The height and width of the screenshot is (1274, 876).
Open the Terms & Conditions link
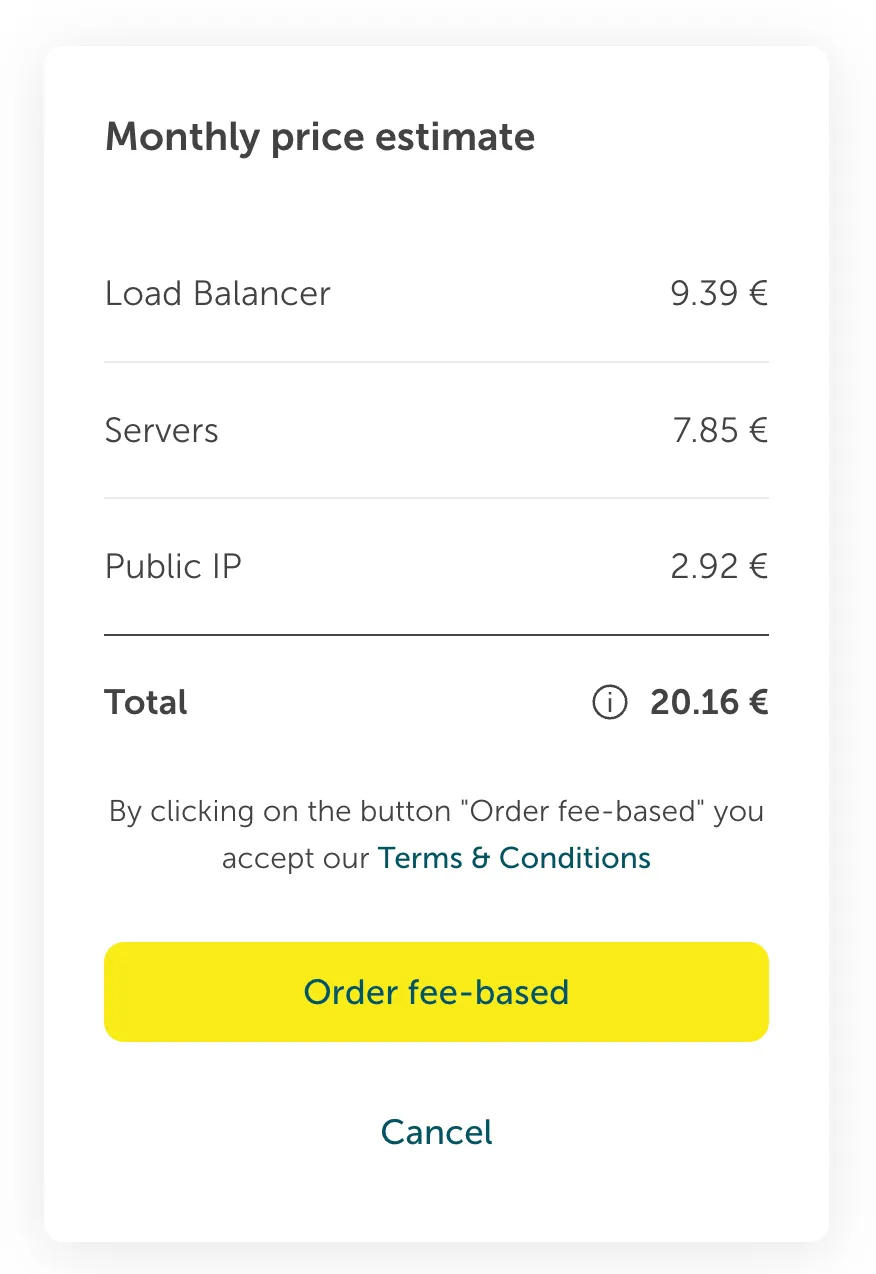click(514, 858)
